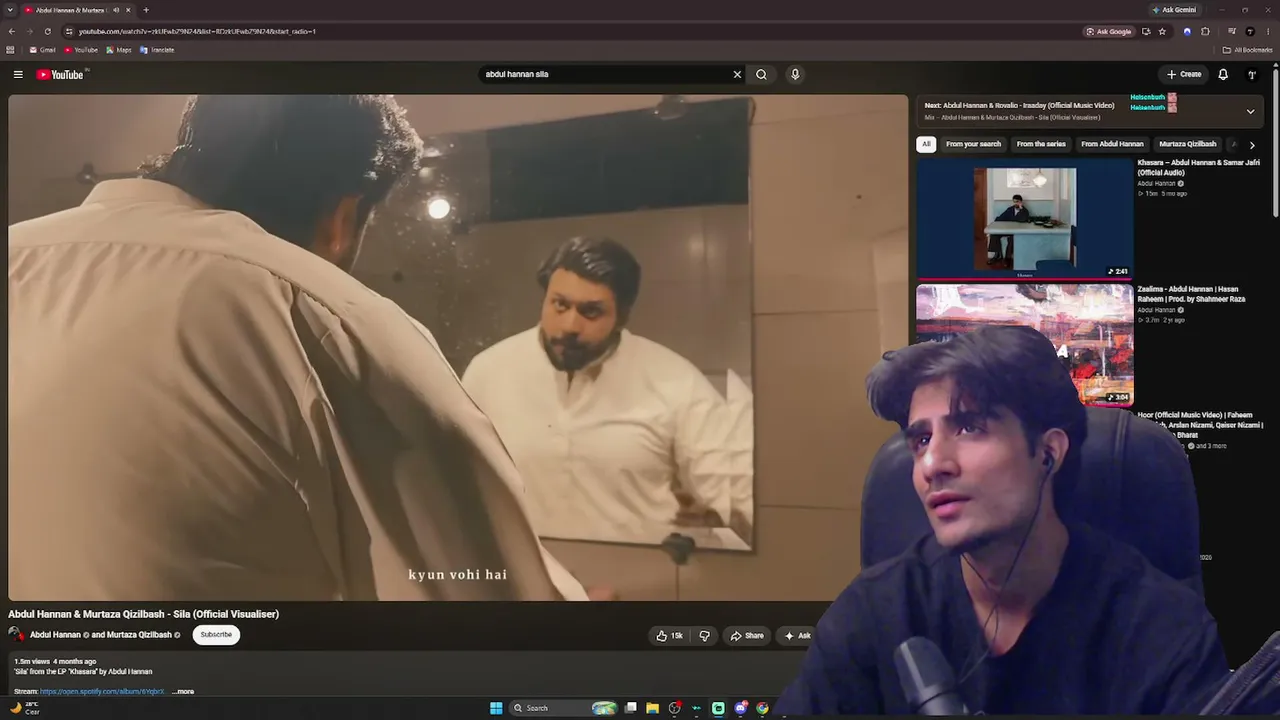Open the All Bookmarks folder
Image resolution: width=1280 pixels, height=720 pixels.
pos(1247,50)
